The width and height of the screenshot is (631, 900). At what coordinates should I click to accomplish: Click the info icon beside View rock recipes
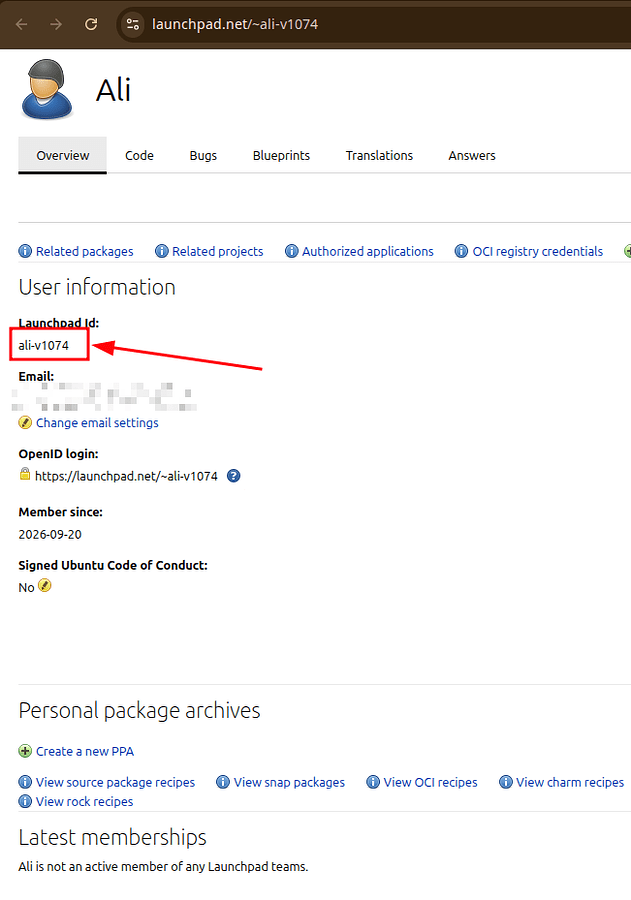[x=25, y=801]
